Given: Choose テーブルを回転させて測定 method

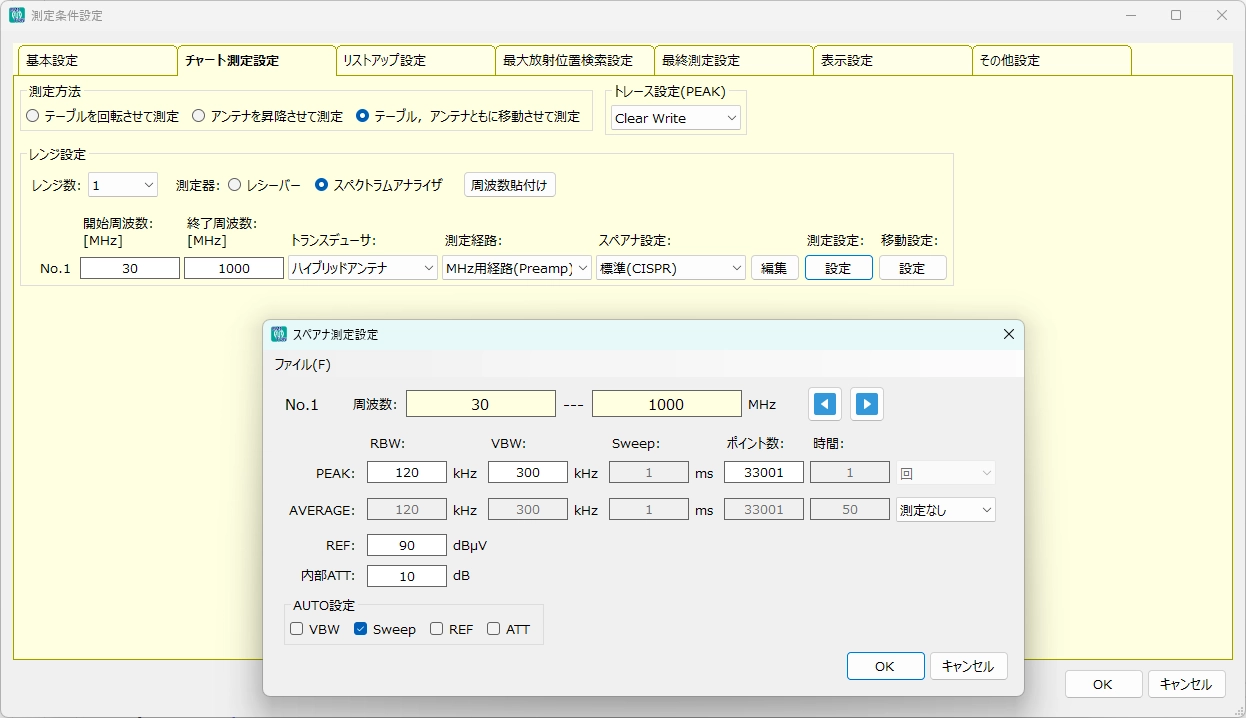Looking at the screenshot, I should tap(33, 116).
